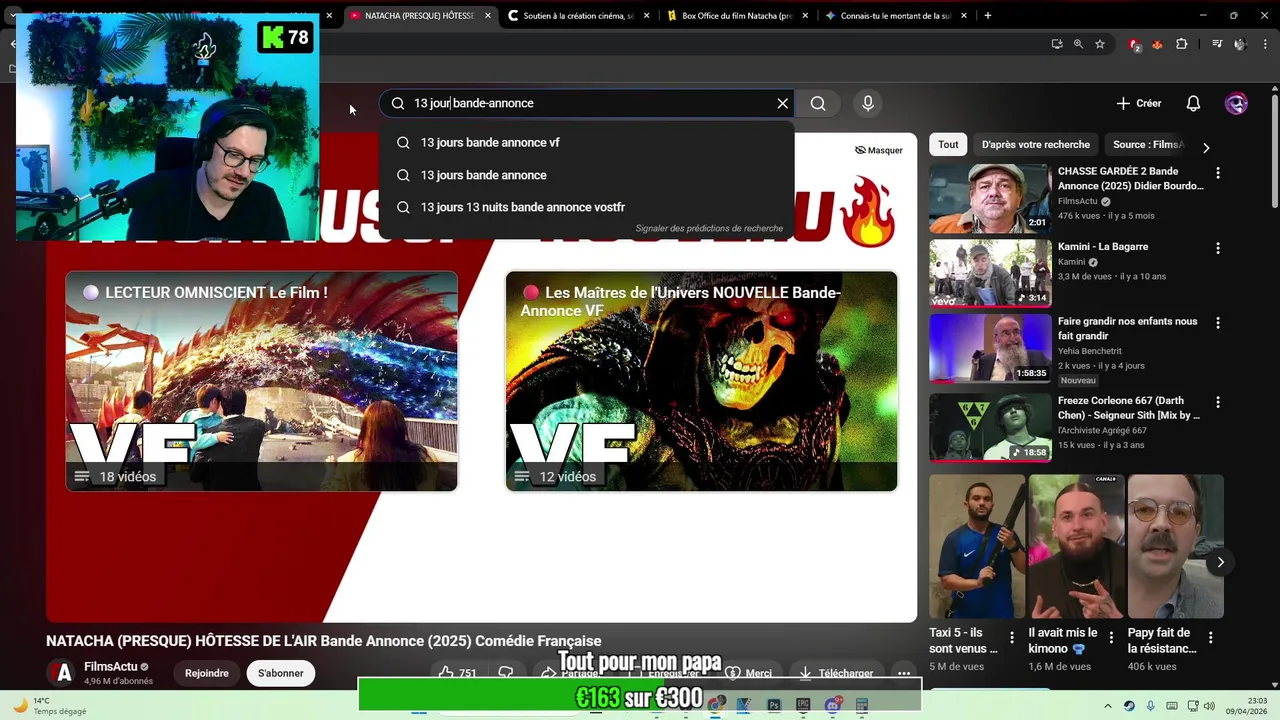Image resolution: width=1280 pixels, height=720 pixels.
Task: Open Kamini - La Bagarre video thumbnail
Action: 990,273
